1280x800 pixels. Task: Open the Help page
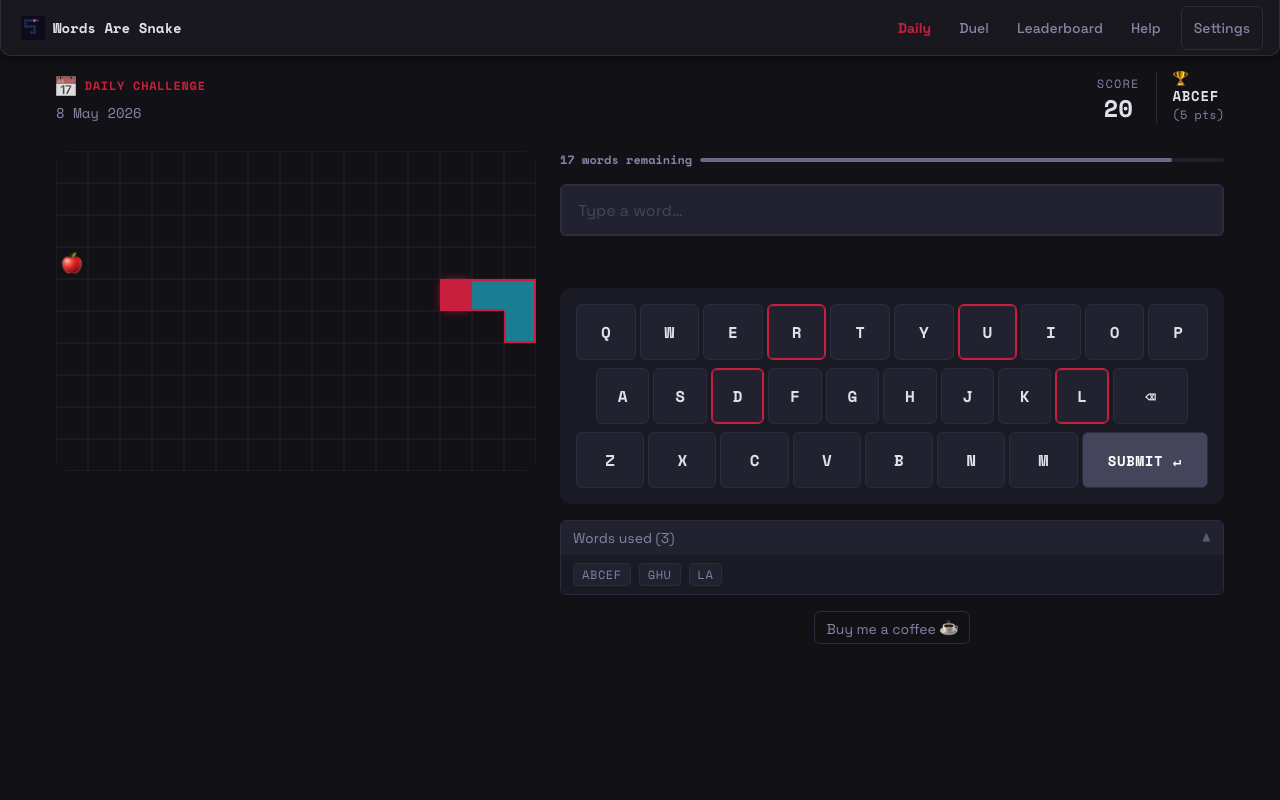[1146, 28]
